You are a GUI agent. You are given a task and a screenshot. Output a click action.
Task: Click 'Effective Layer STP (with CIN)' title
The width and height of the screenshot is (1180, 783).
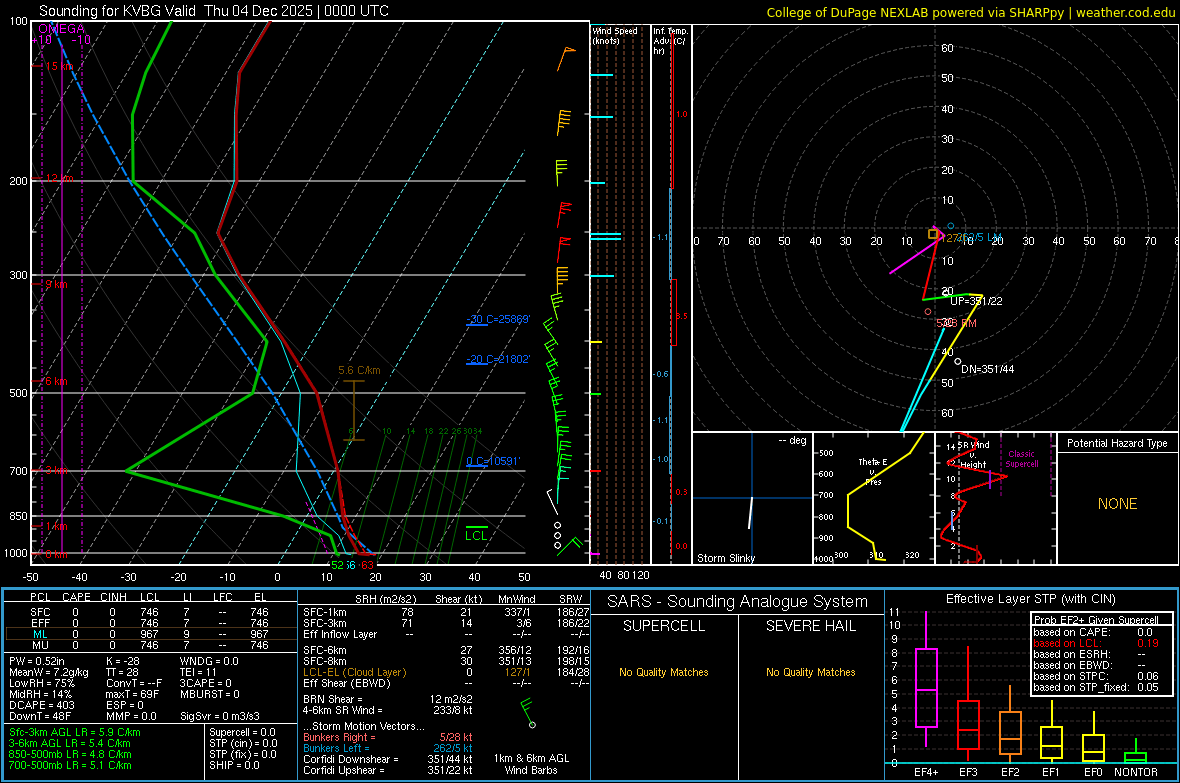pos(1030,599)
